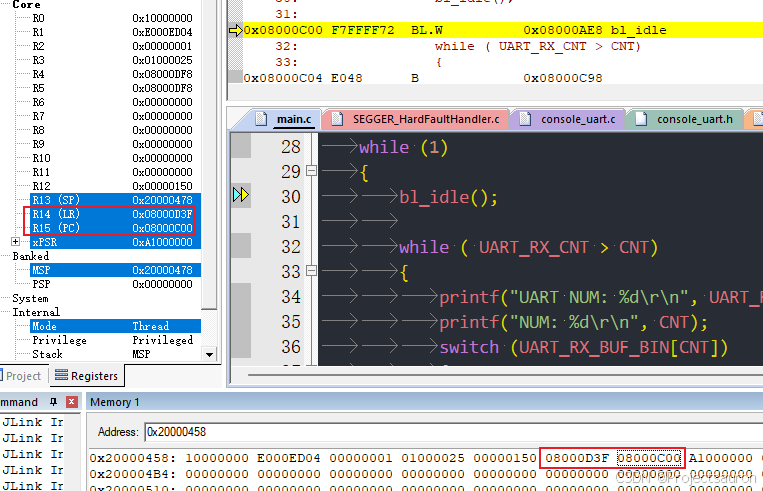Expand the xPSR register node
This screenshot has width=763, height=491.
[x=15, y=242]
